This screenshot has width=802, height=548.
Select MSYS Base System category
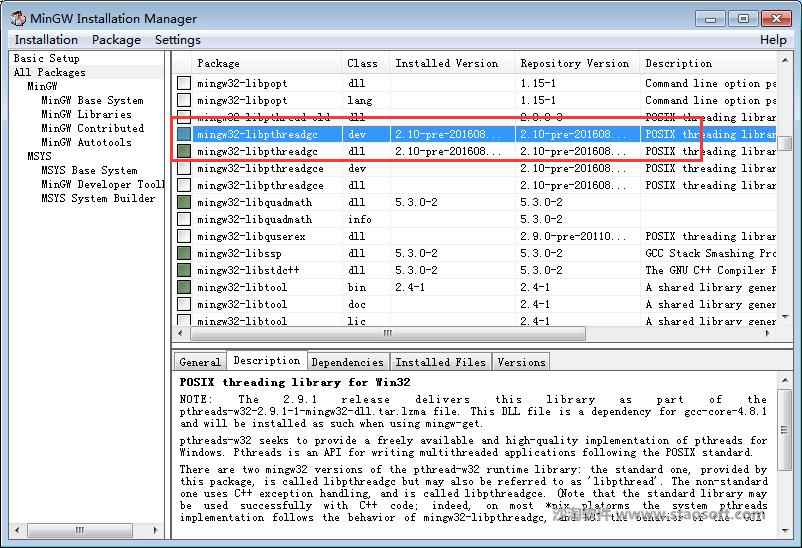pyautogui.click(x=90, y=170)
